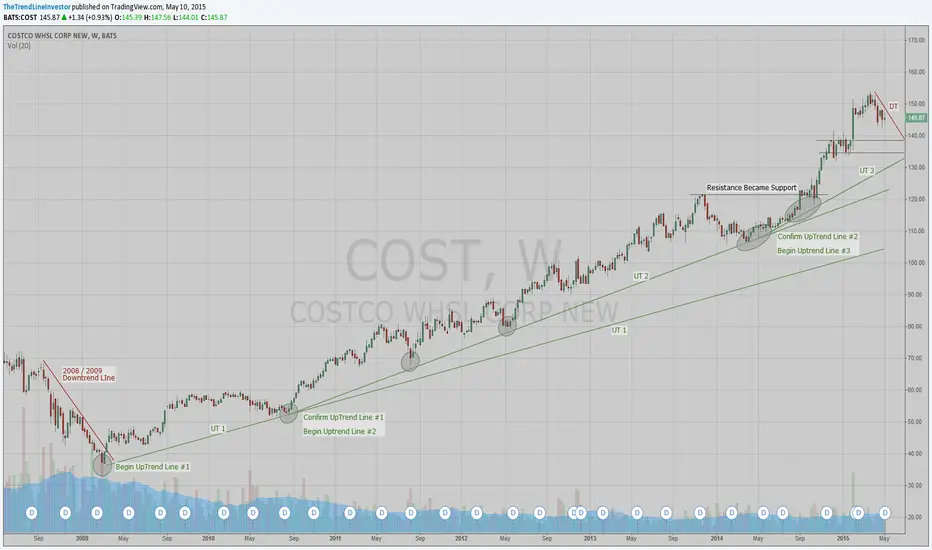Select the UT 2 trend line label
The width and height of the screenshot is (932, 550).
(641, 276)
